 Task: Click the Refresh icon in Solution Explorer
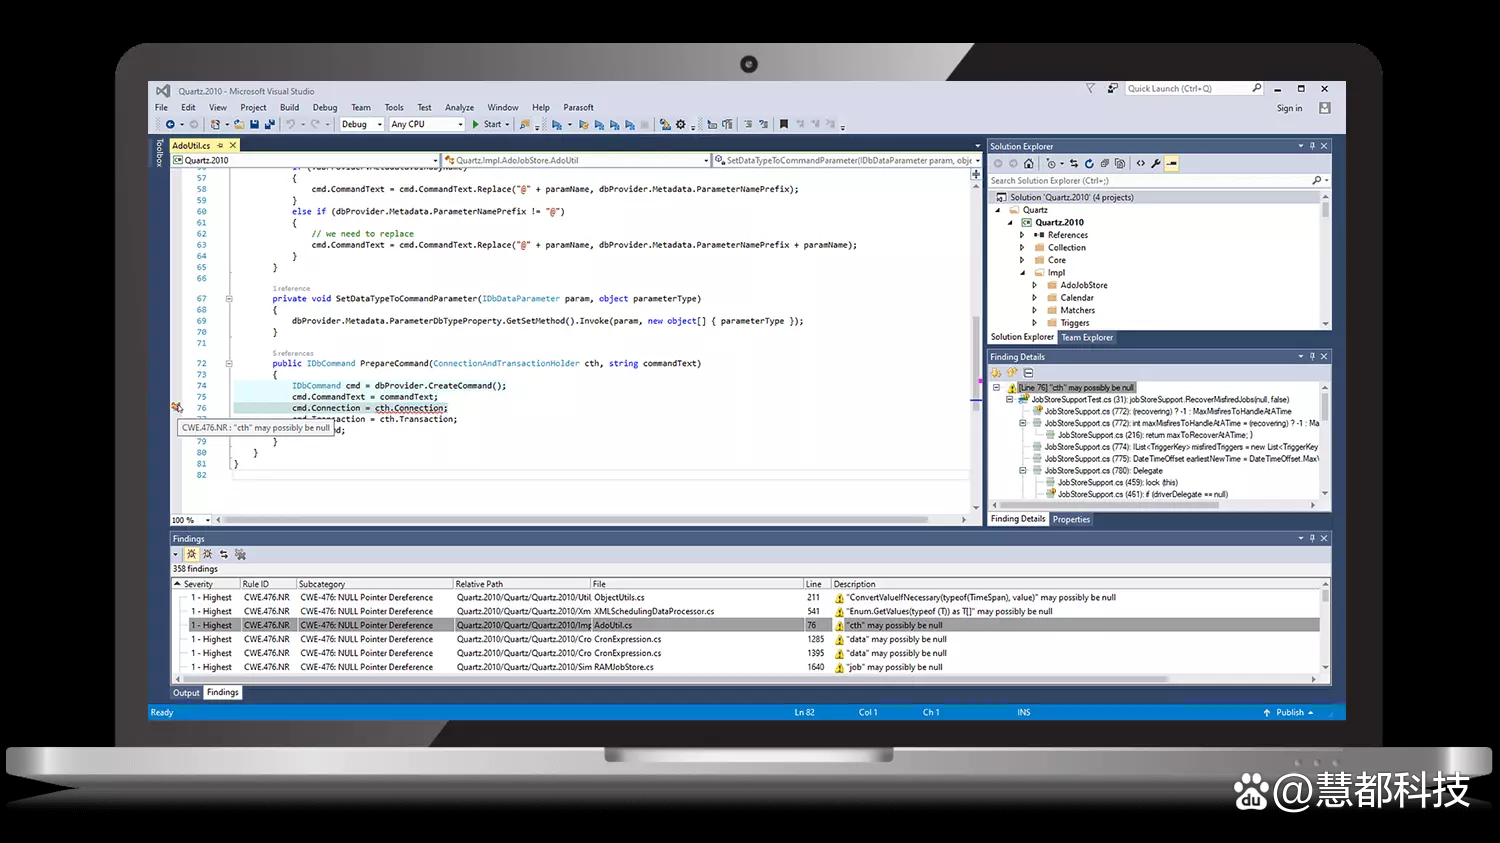click(x=1089, y=163)
